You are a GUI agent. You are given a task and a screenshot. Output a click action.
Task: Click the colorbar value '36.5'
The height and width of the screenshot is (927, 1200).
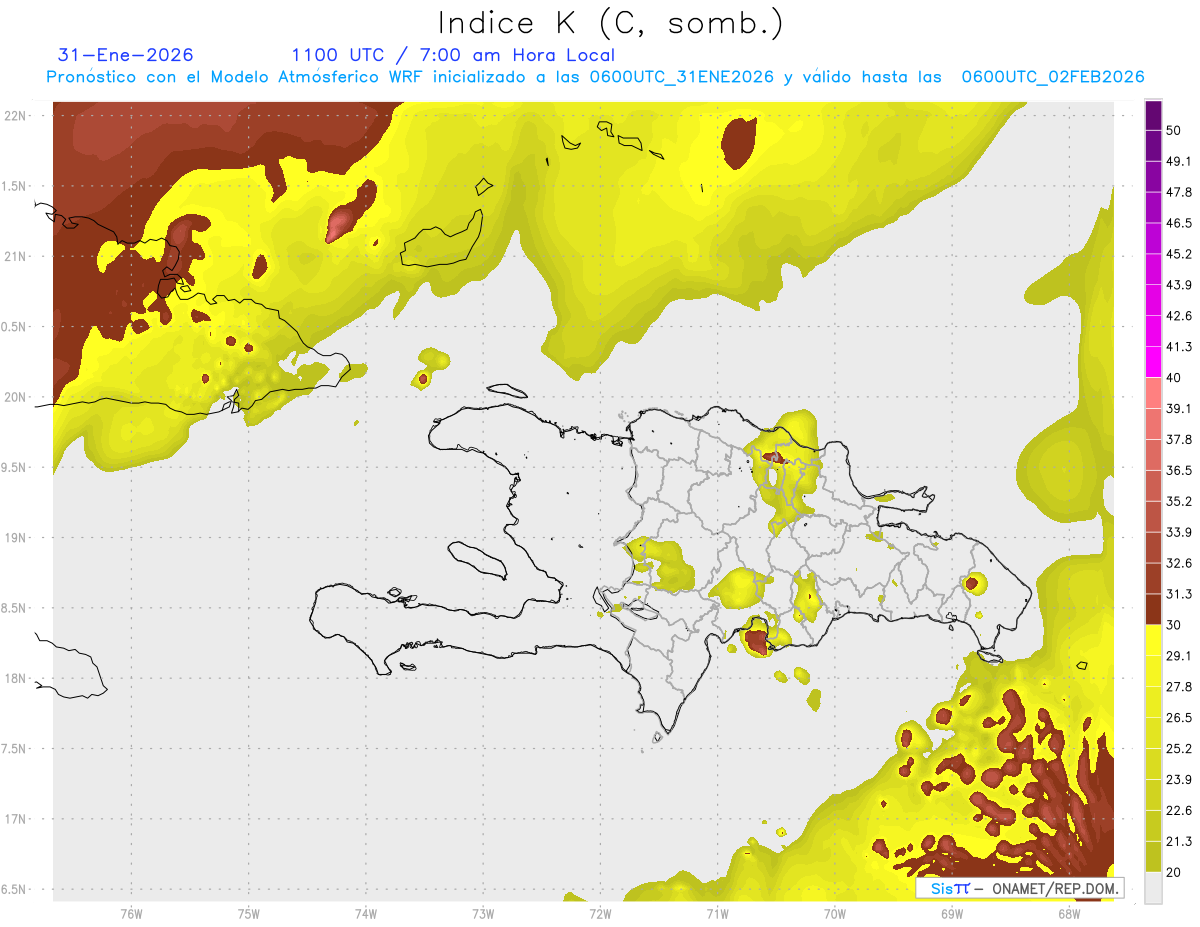pos(1178,470)
